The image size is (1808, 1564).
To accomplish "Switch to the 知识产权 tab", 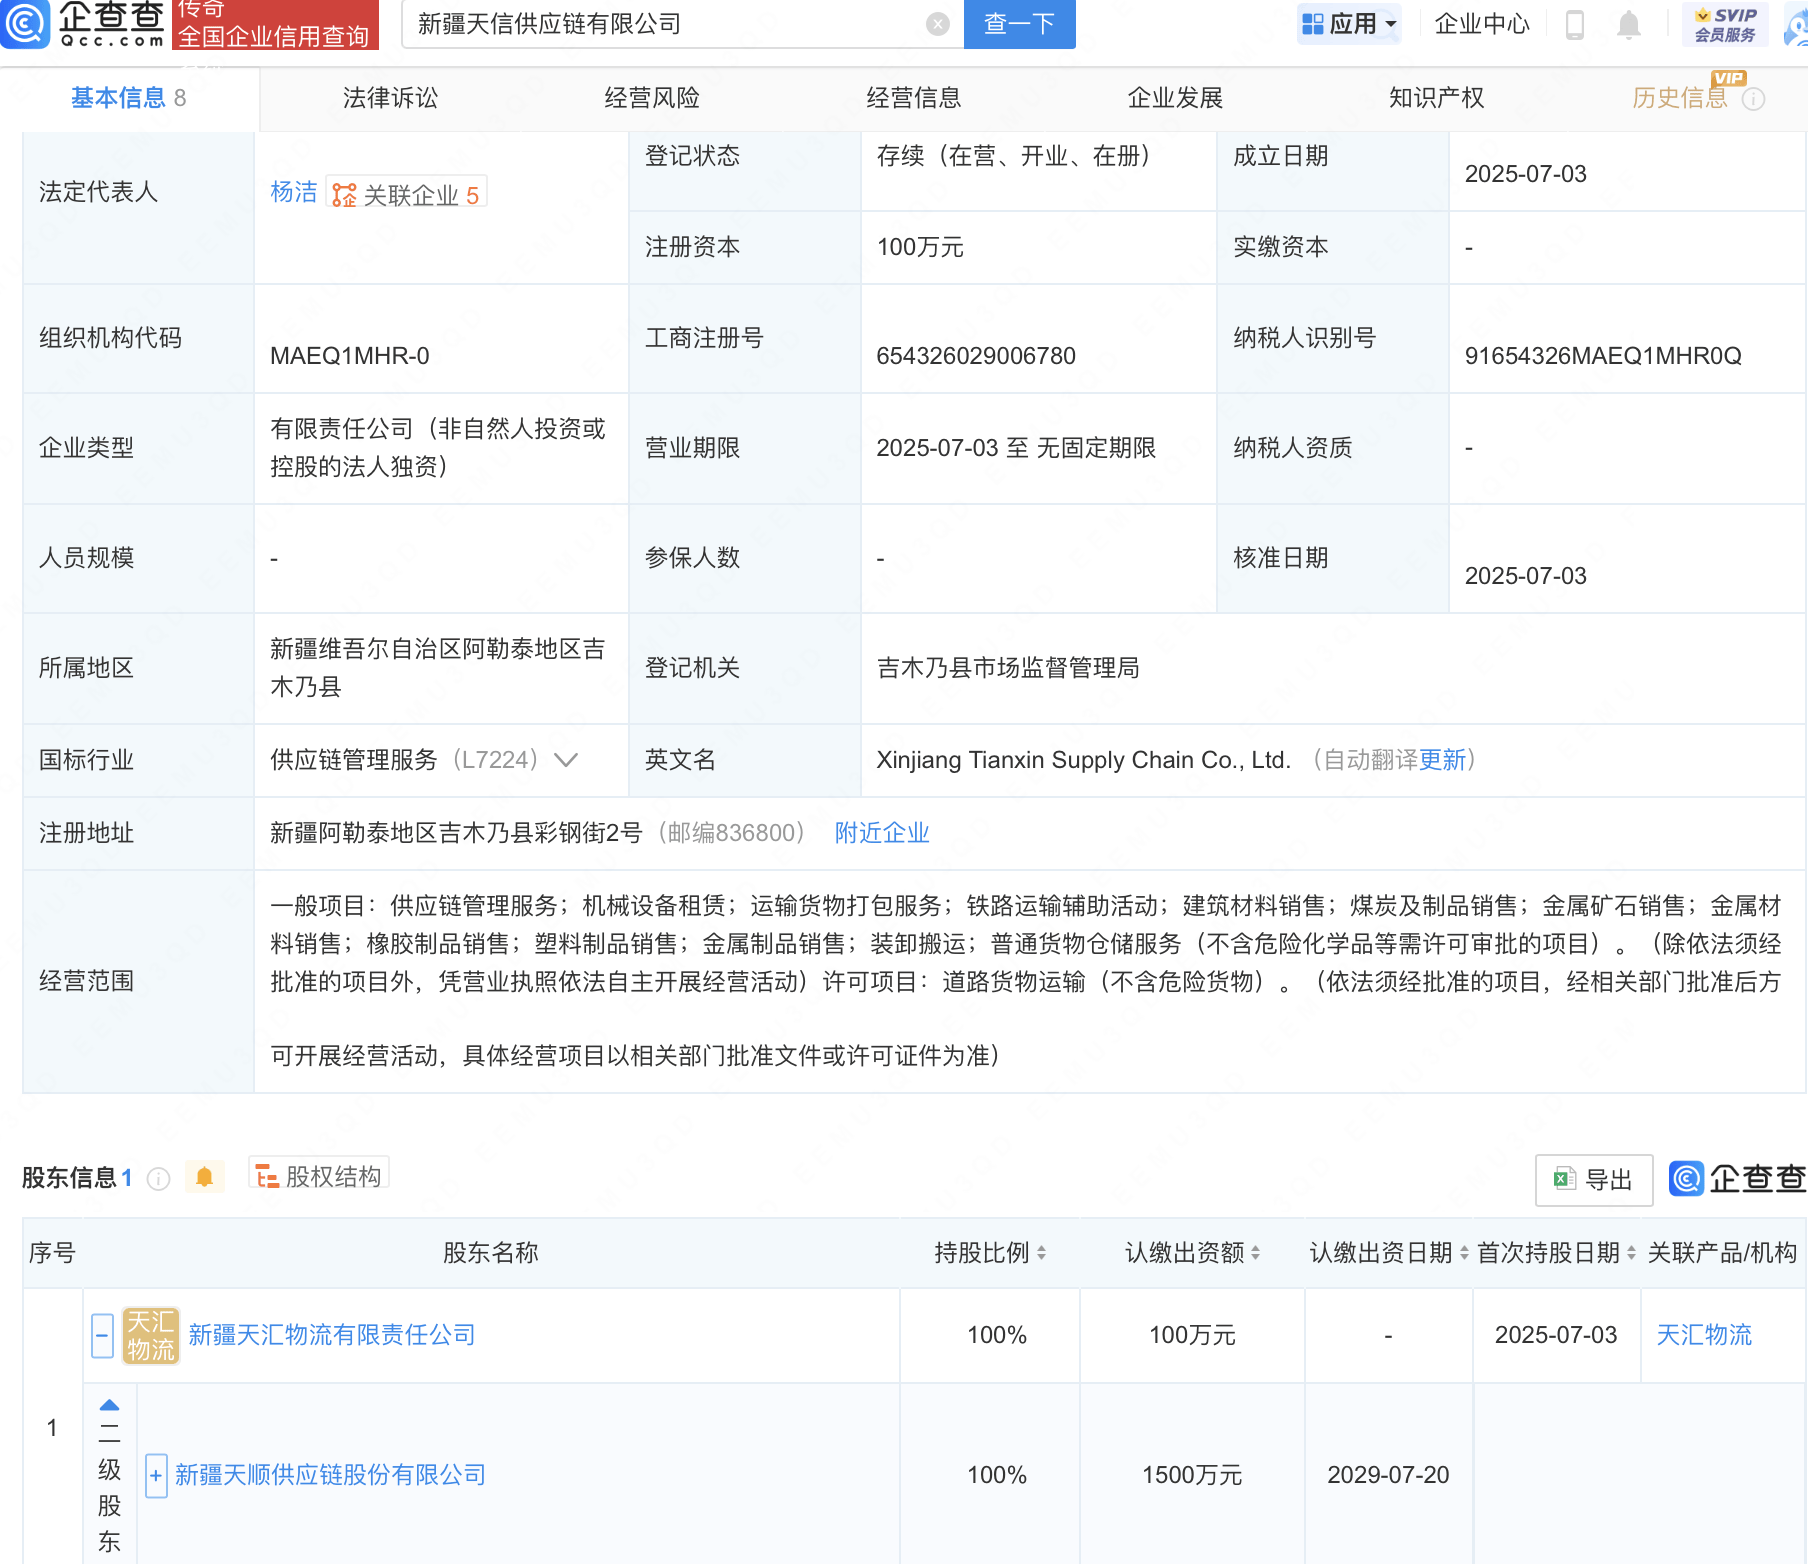I will 1436,98.
